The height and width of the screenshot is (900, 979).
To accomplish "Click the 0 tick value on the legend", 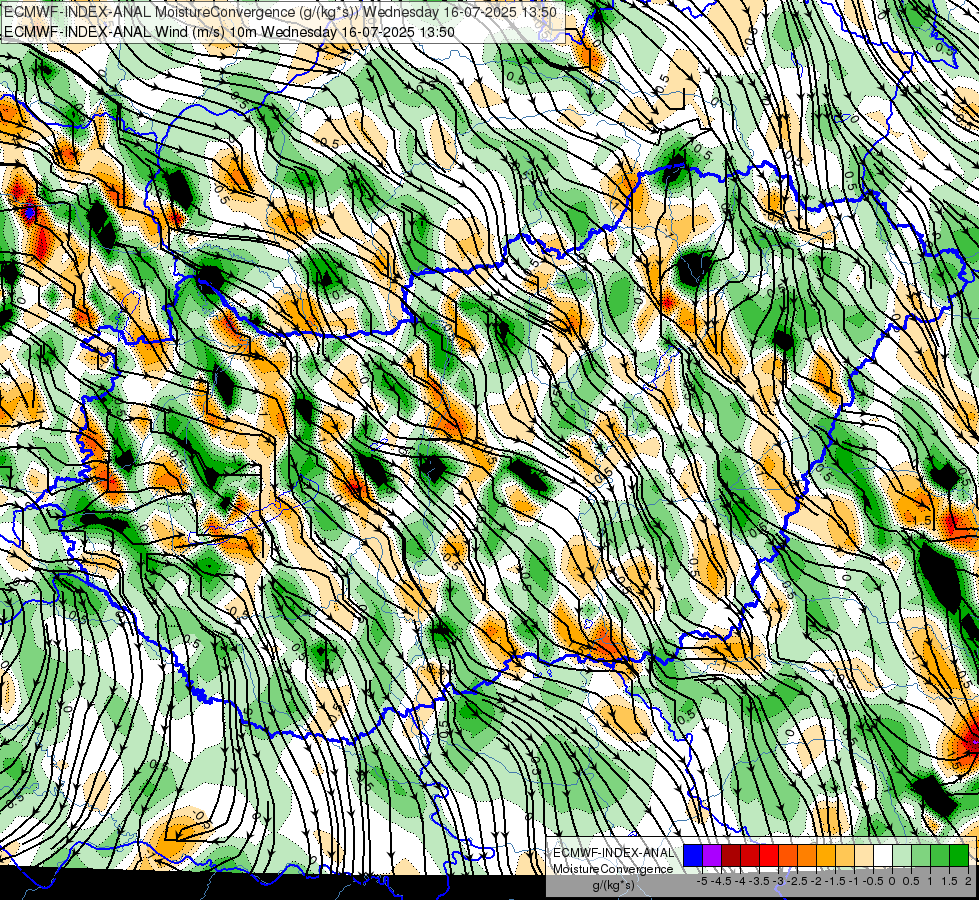I will (x=892, y=881).
